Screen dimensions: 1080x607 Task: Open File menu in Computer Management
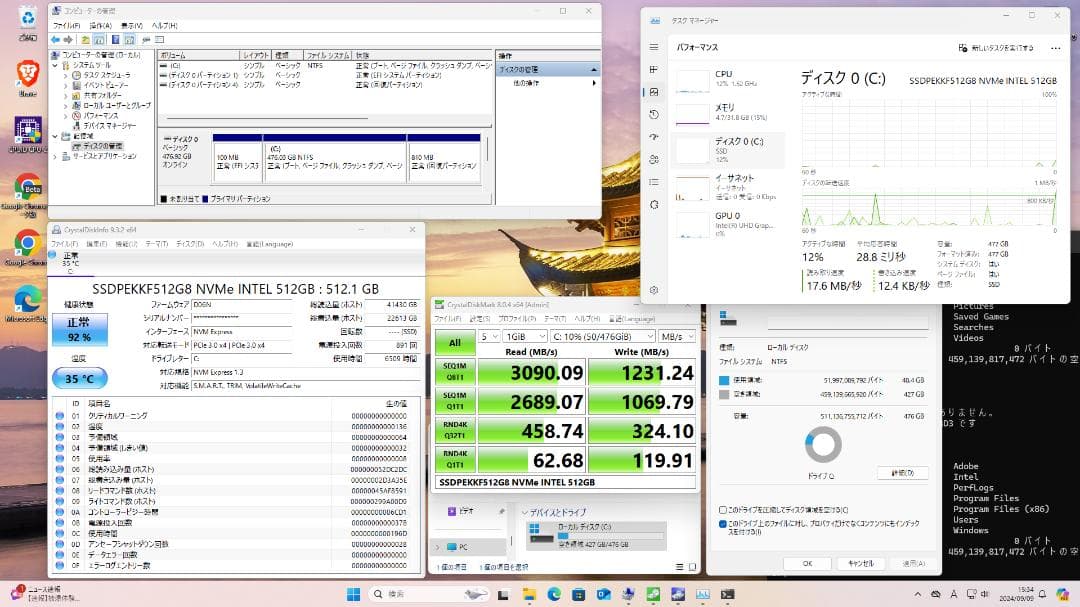(67, 25)
